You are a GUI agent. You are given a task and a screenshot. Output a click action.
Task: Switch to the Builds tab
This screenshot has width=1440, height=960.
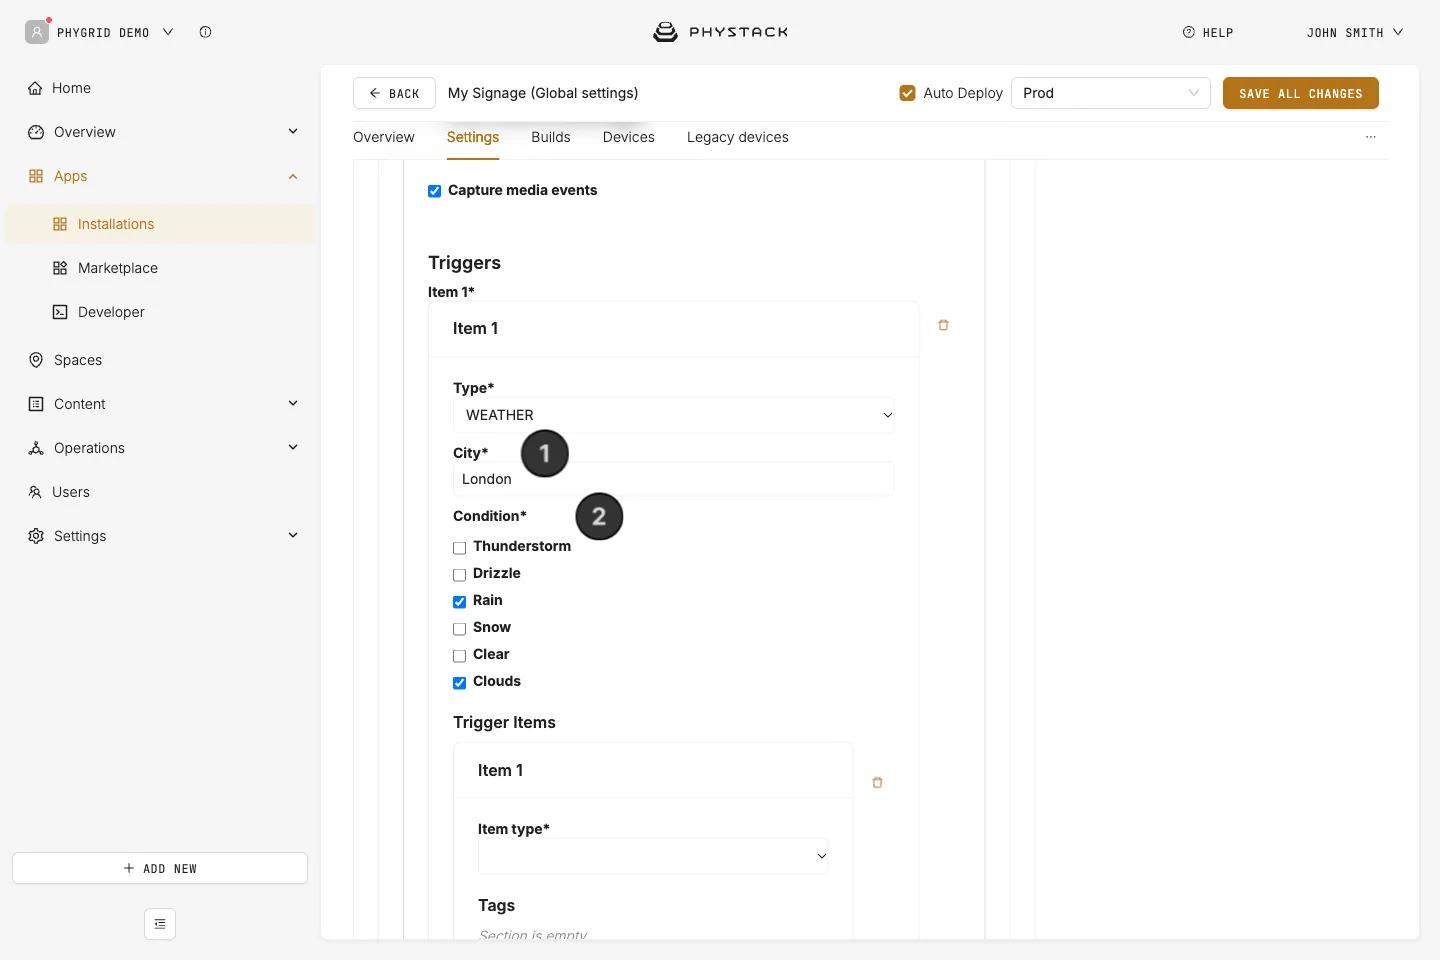click(x=551, y=137)
